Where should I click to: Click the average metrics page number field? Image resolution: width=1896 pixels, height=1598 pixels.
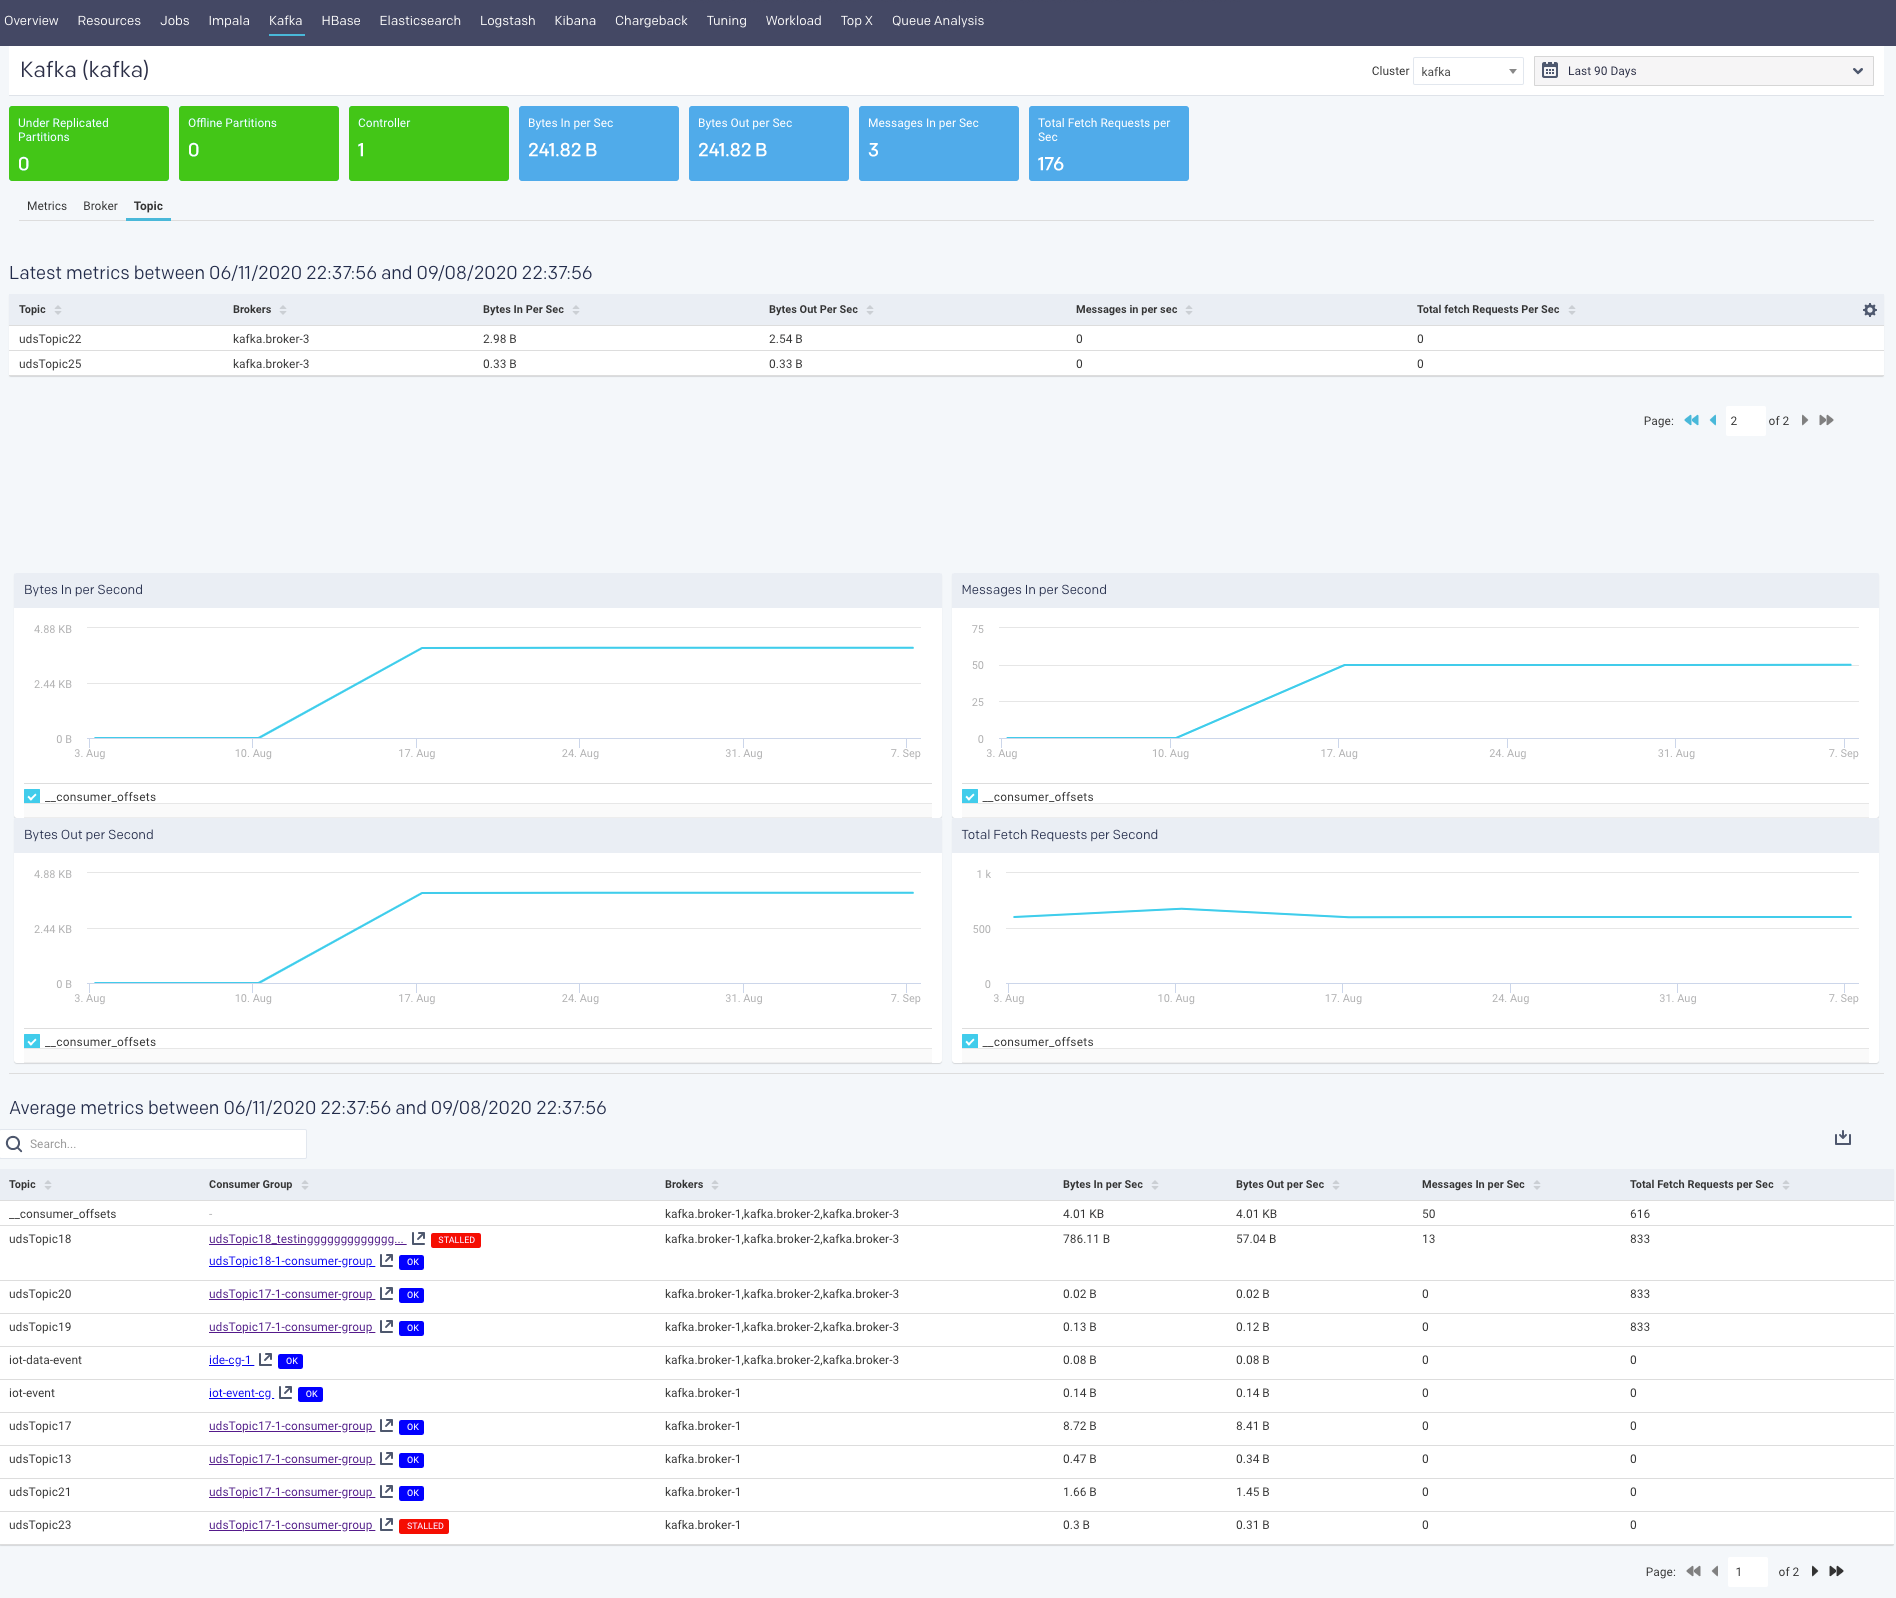click(x=1749, y=1572)
